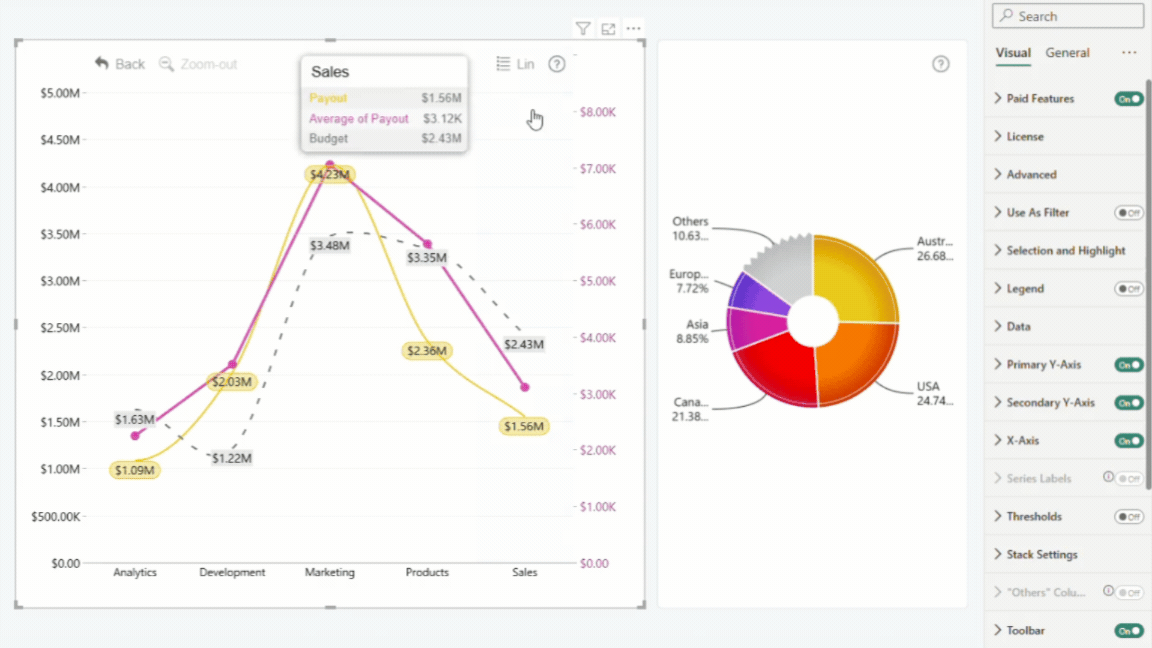Click the Back arrow in chart toolbar
The image size is (1152, 648).
tap(101, 64)
